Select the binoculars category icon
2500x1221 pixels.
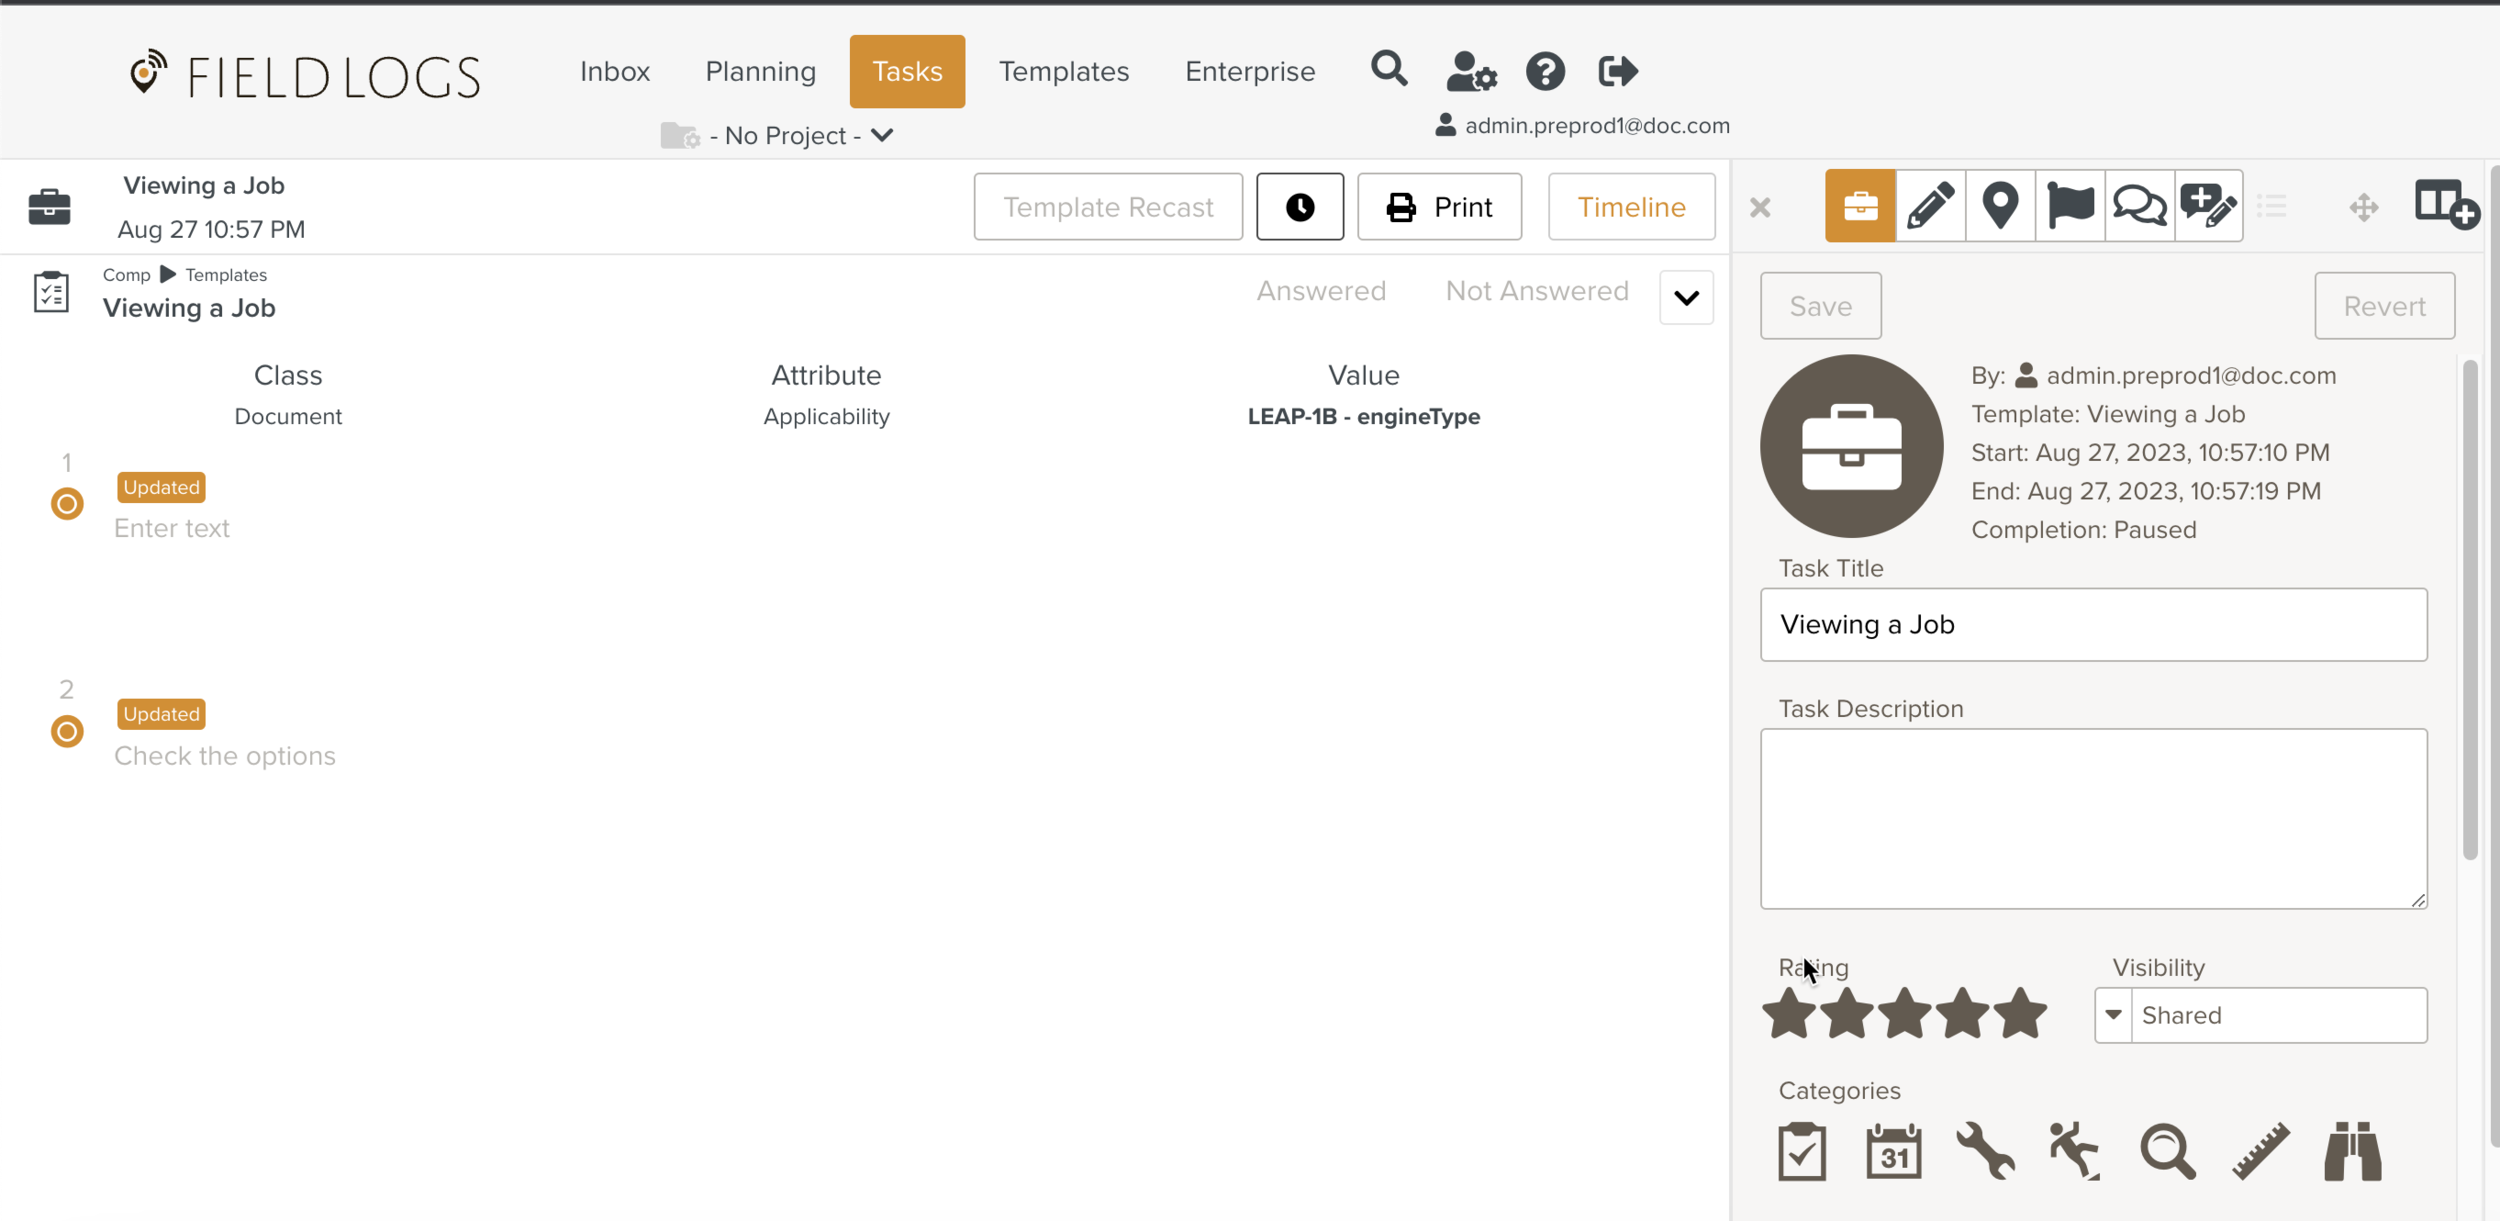click(2352, 1151)
